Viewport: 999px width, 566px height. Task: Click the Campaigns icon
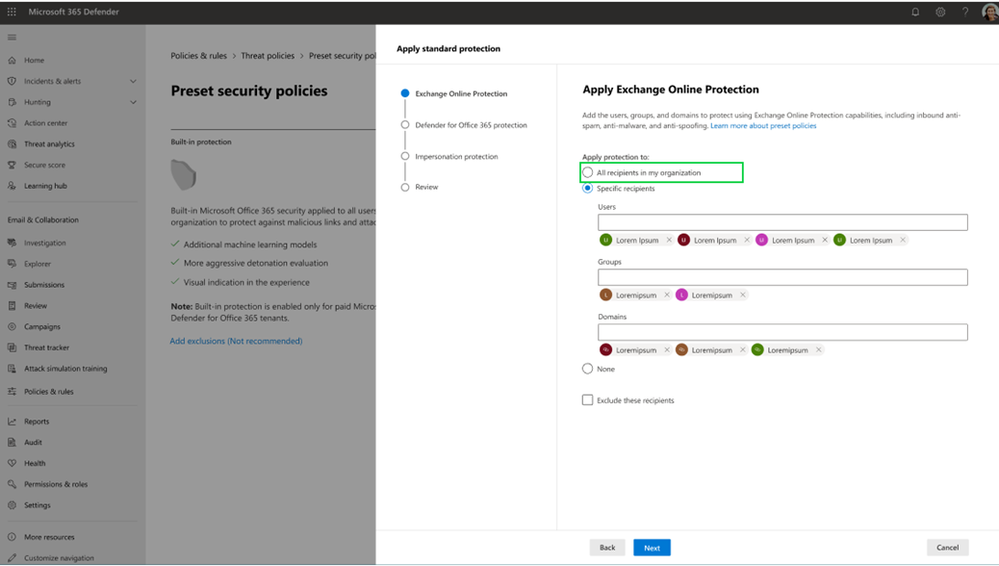[11, 326]
